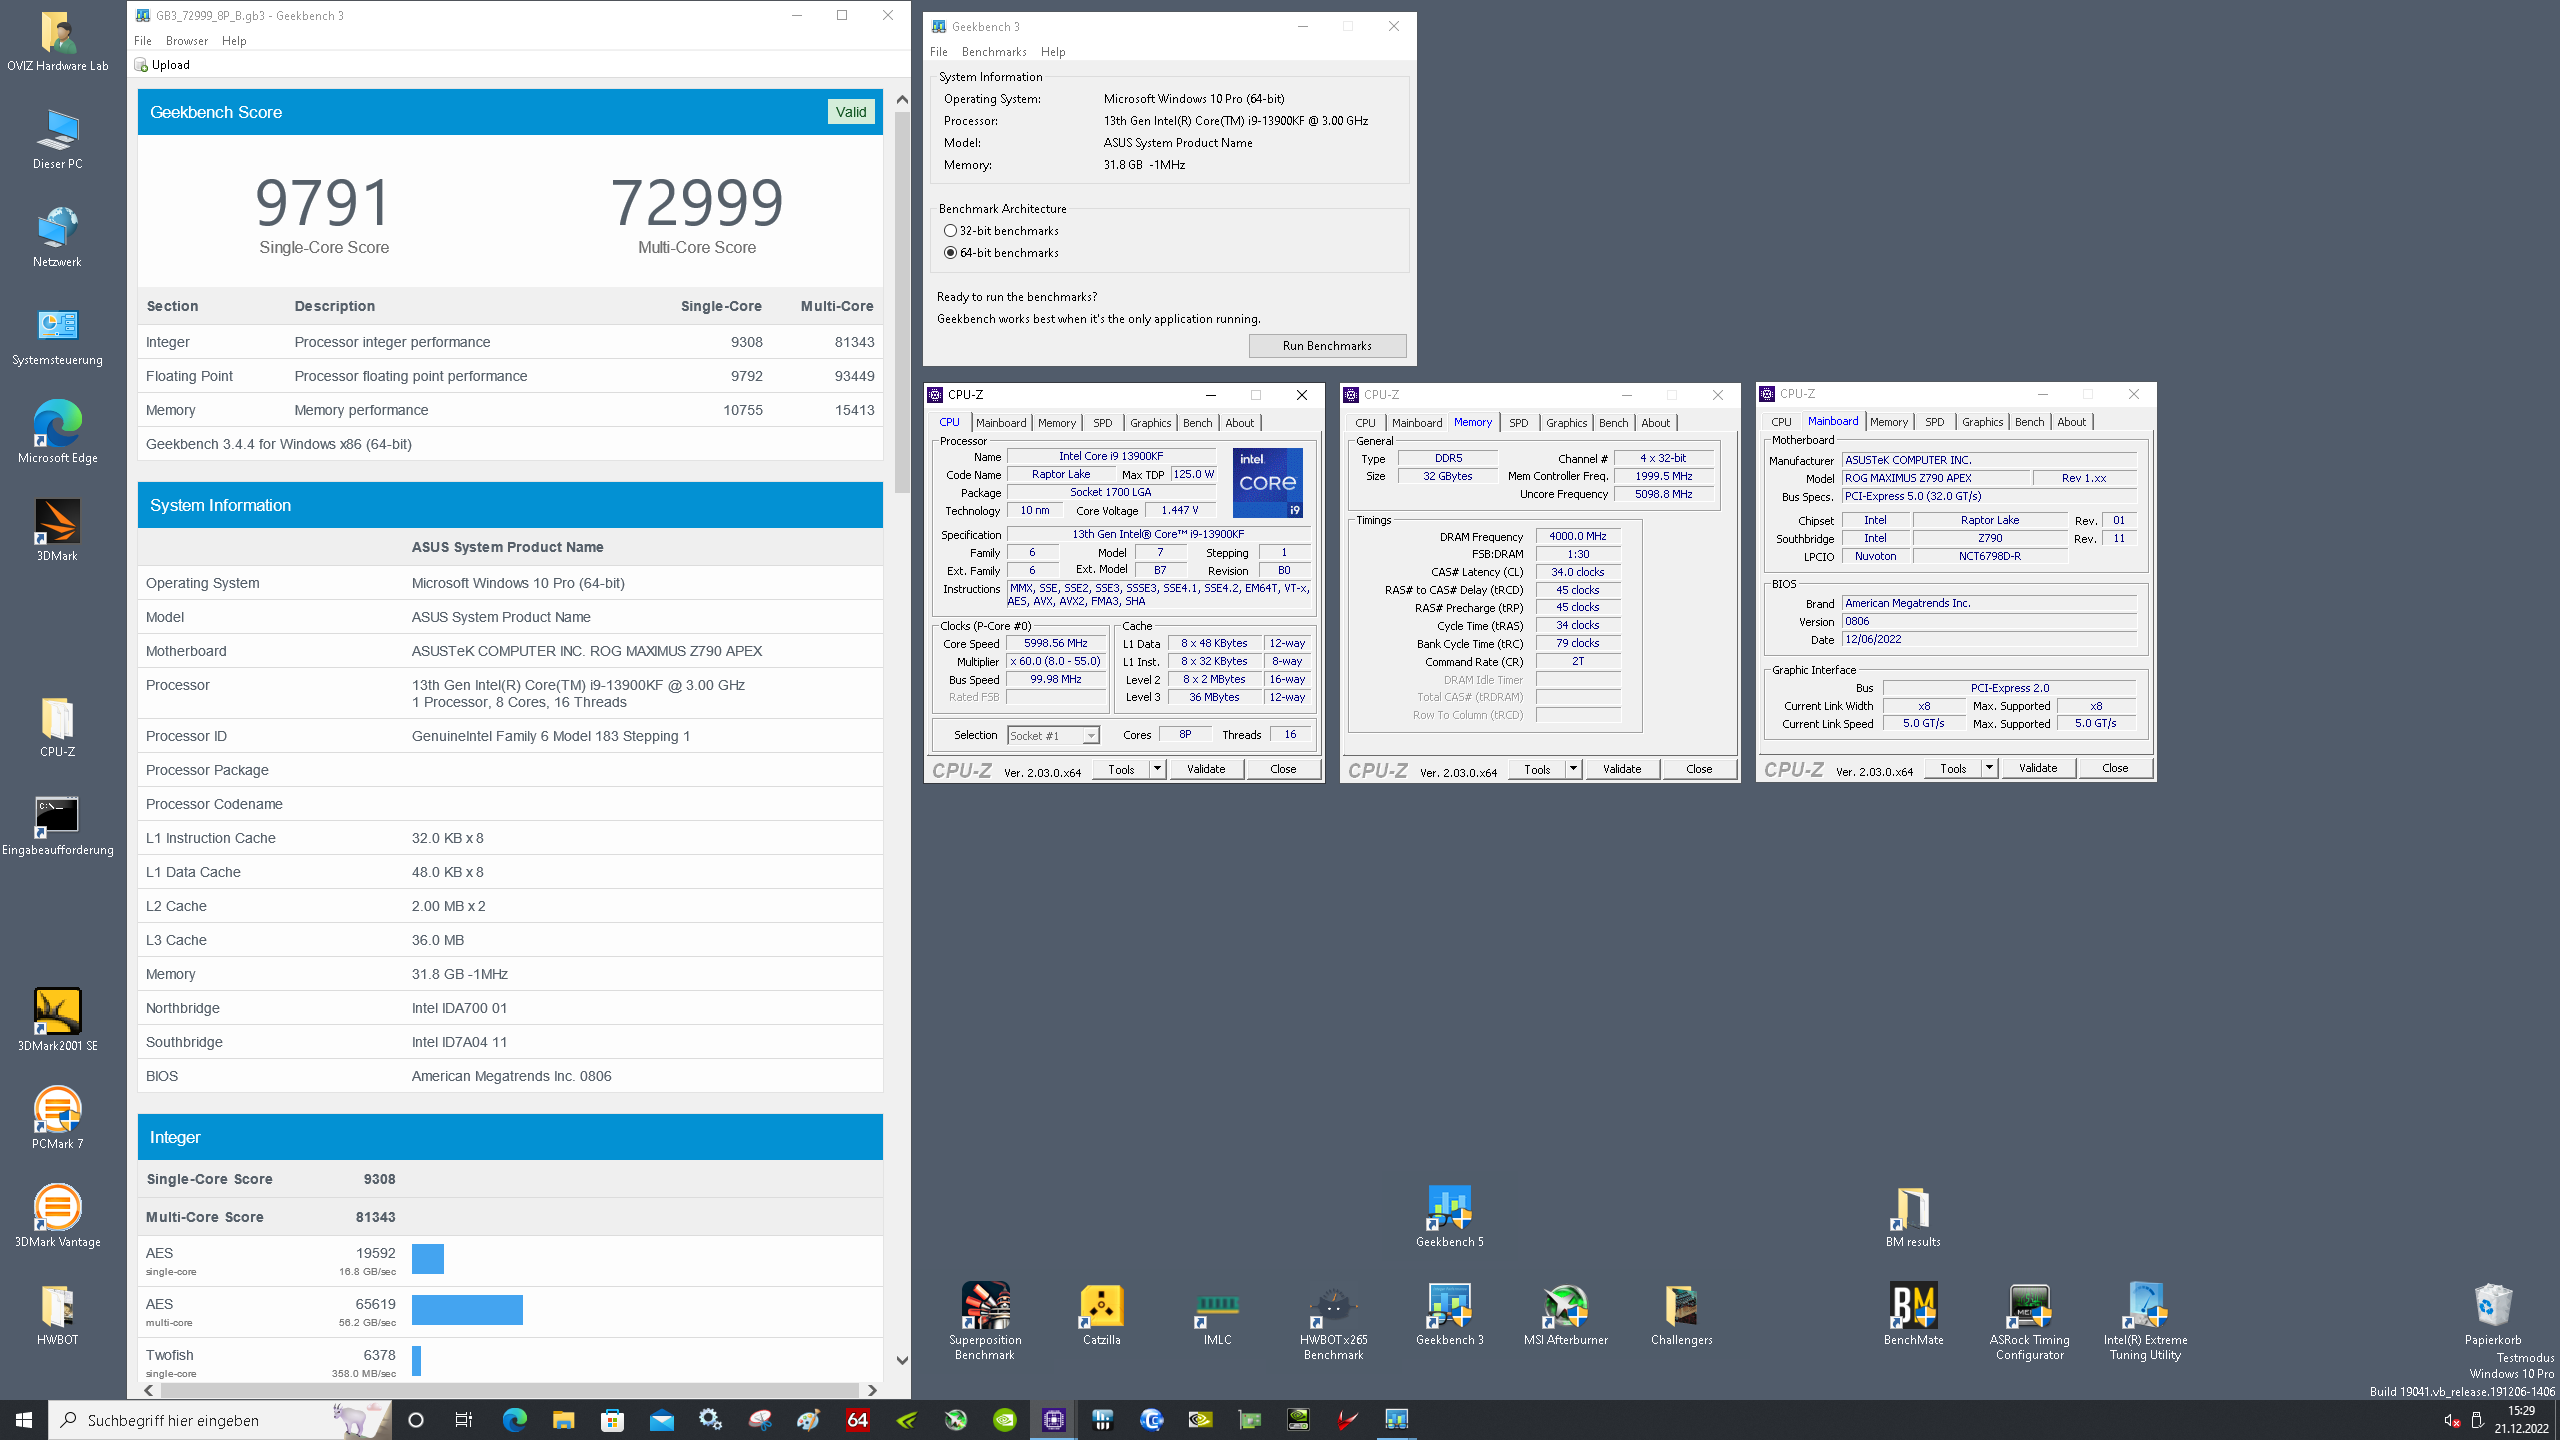Launch Intel Extreme Tuning Utility icon
The image size is (2560, 1440).
(x=2145, y=1322)
